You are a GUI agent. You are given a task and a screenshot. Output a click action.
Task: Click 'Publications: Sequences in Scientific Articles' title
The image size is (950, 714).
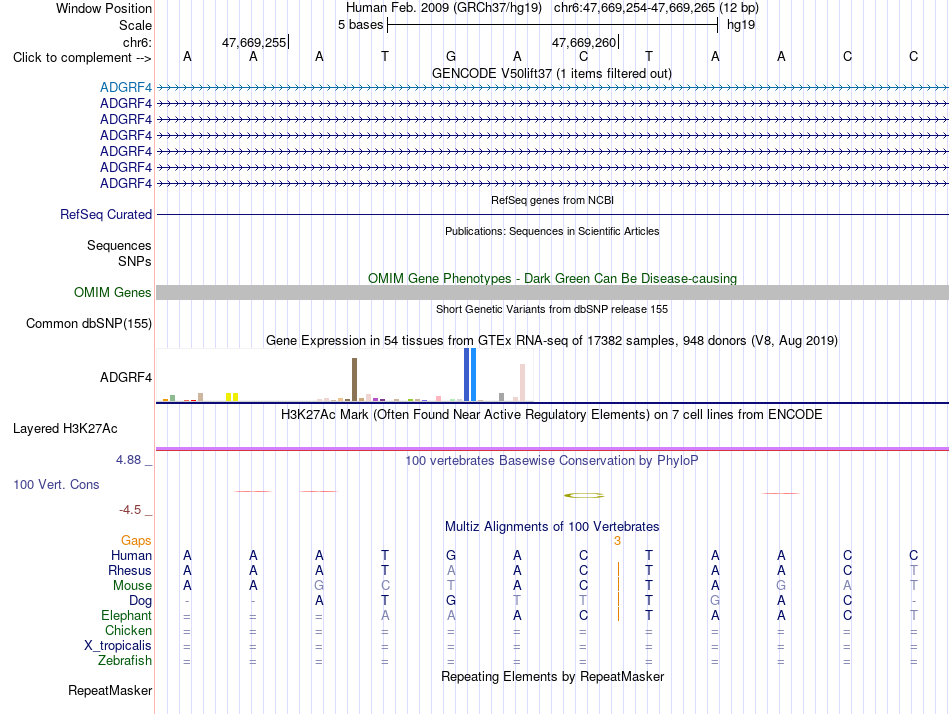[x=552, y=231]
